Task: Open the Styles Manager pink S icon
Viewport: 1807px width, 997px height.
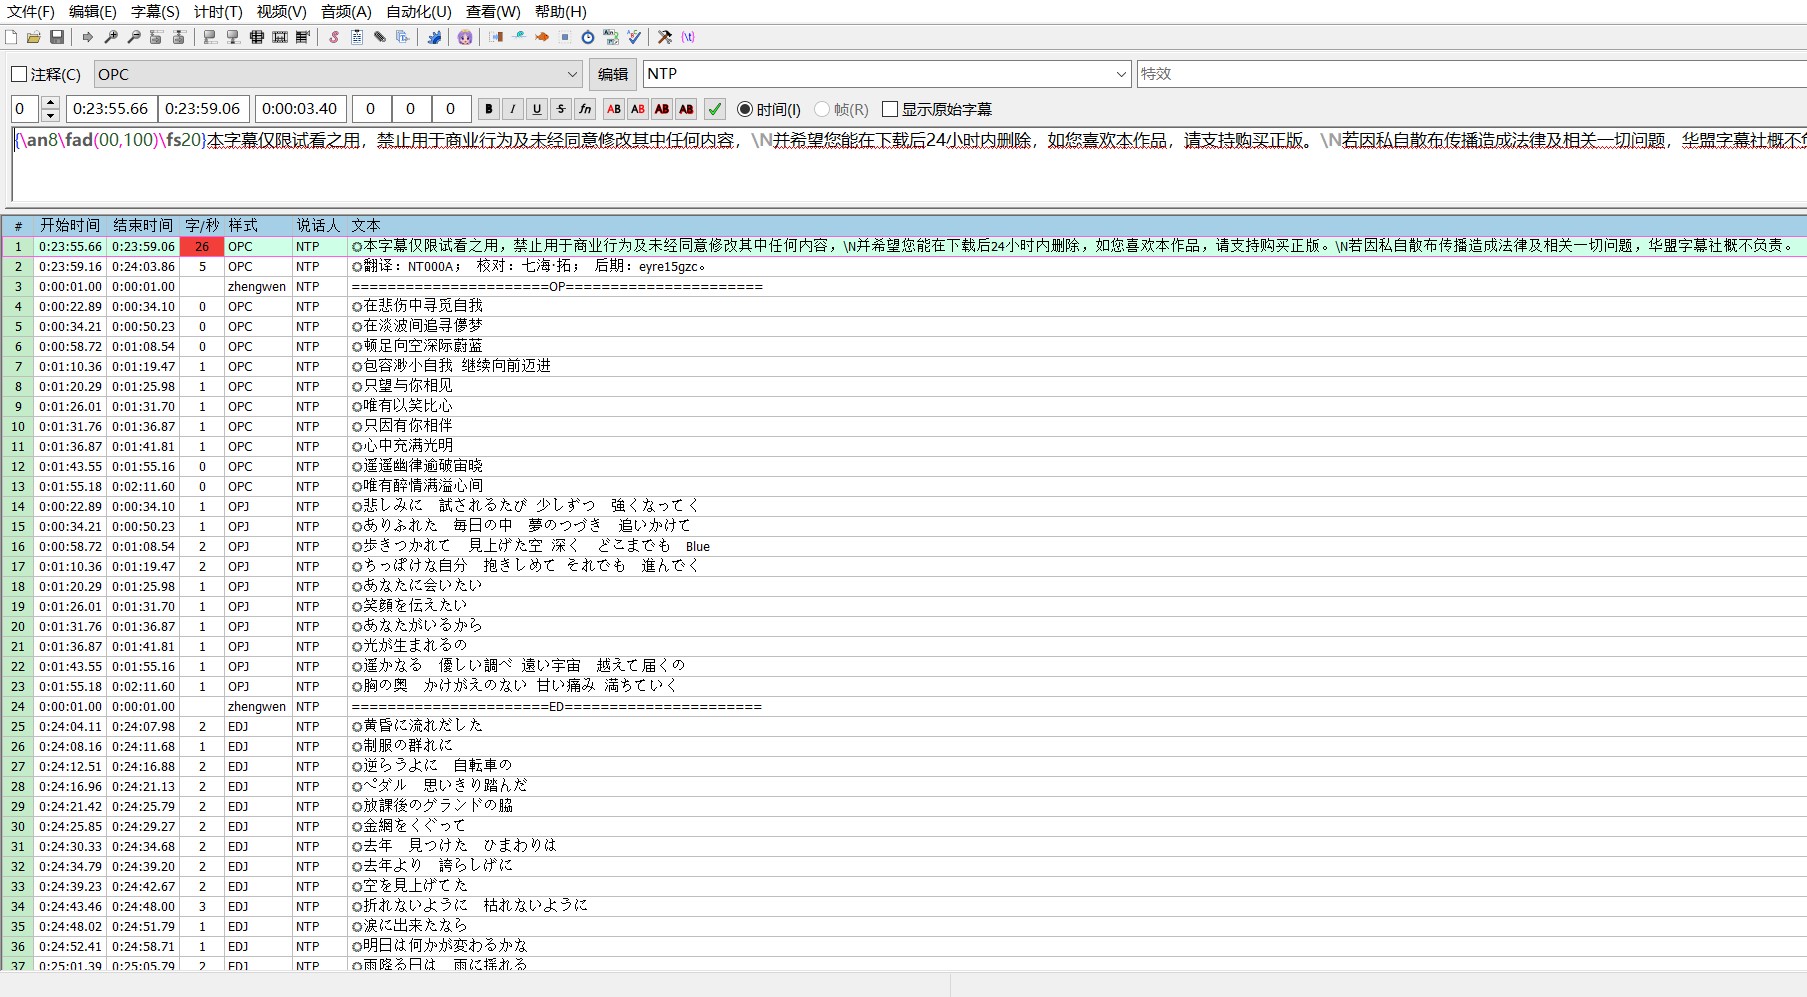Action: pos(334,37)
